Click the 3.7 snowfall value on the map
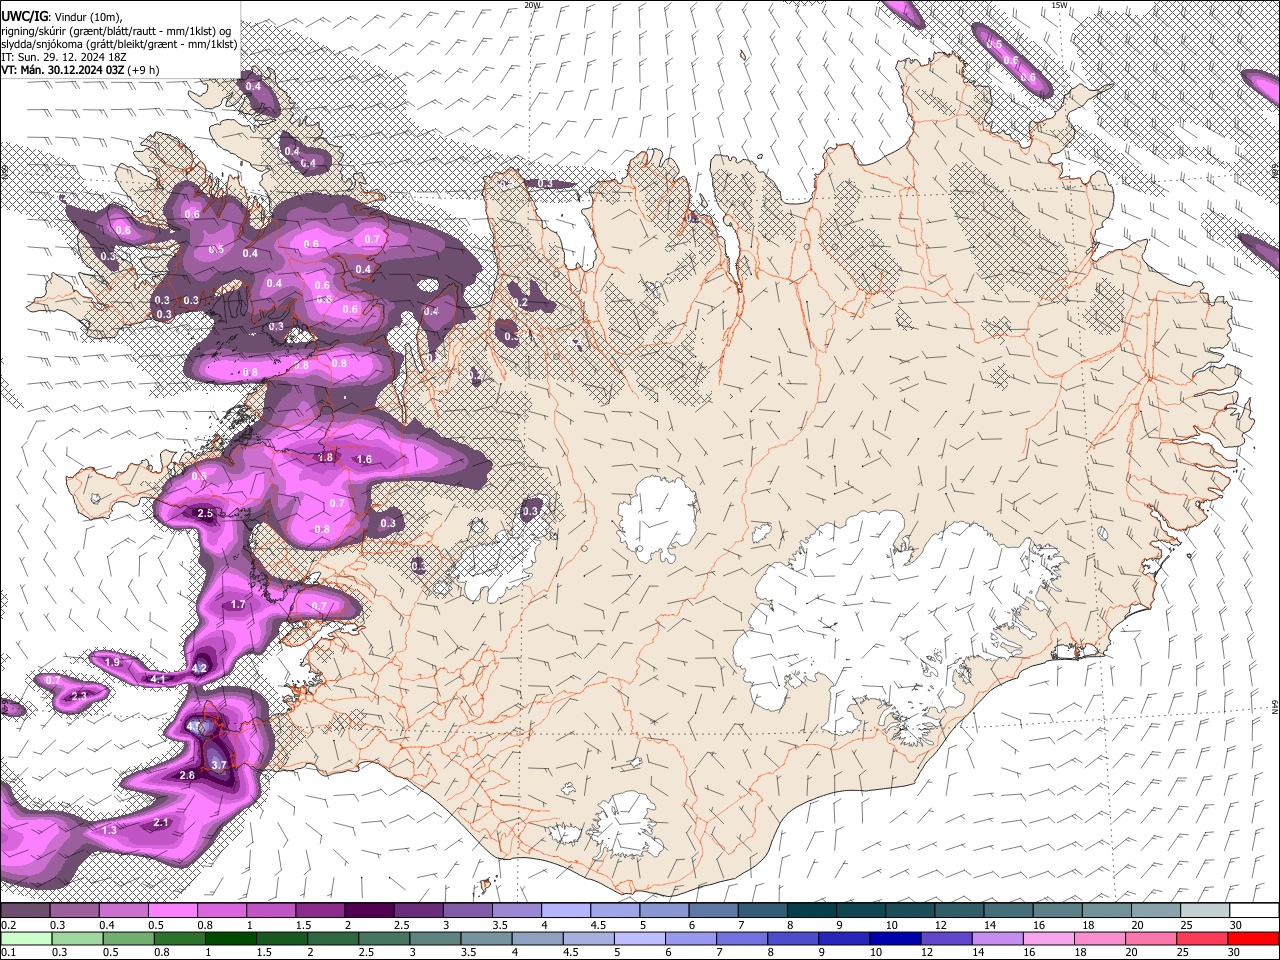Viewport: 1280px width, 960px height. click(220, 765)
